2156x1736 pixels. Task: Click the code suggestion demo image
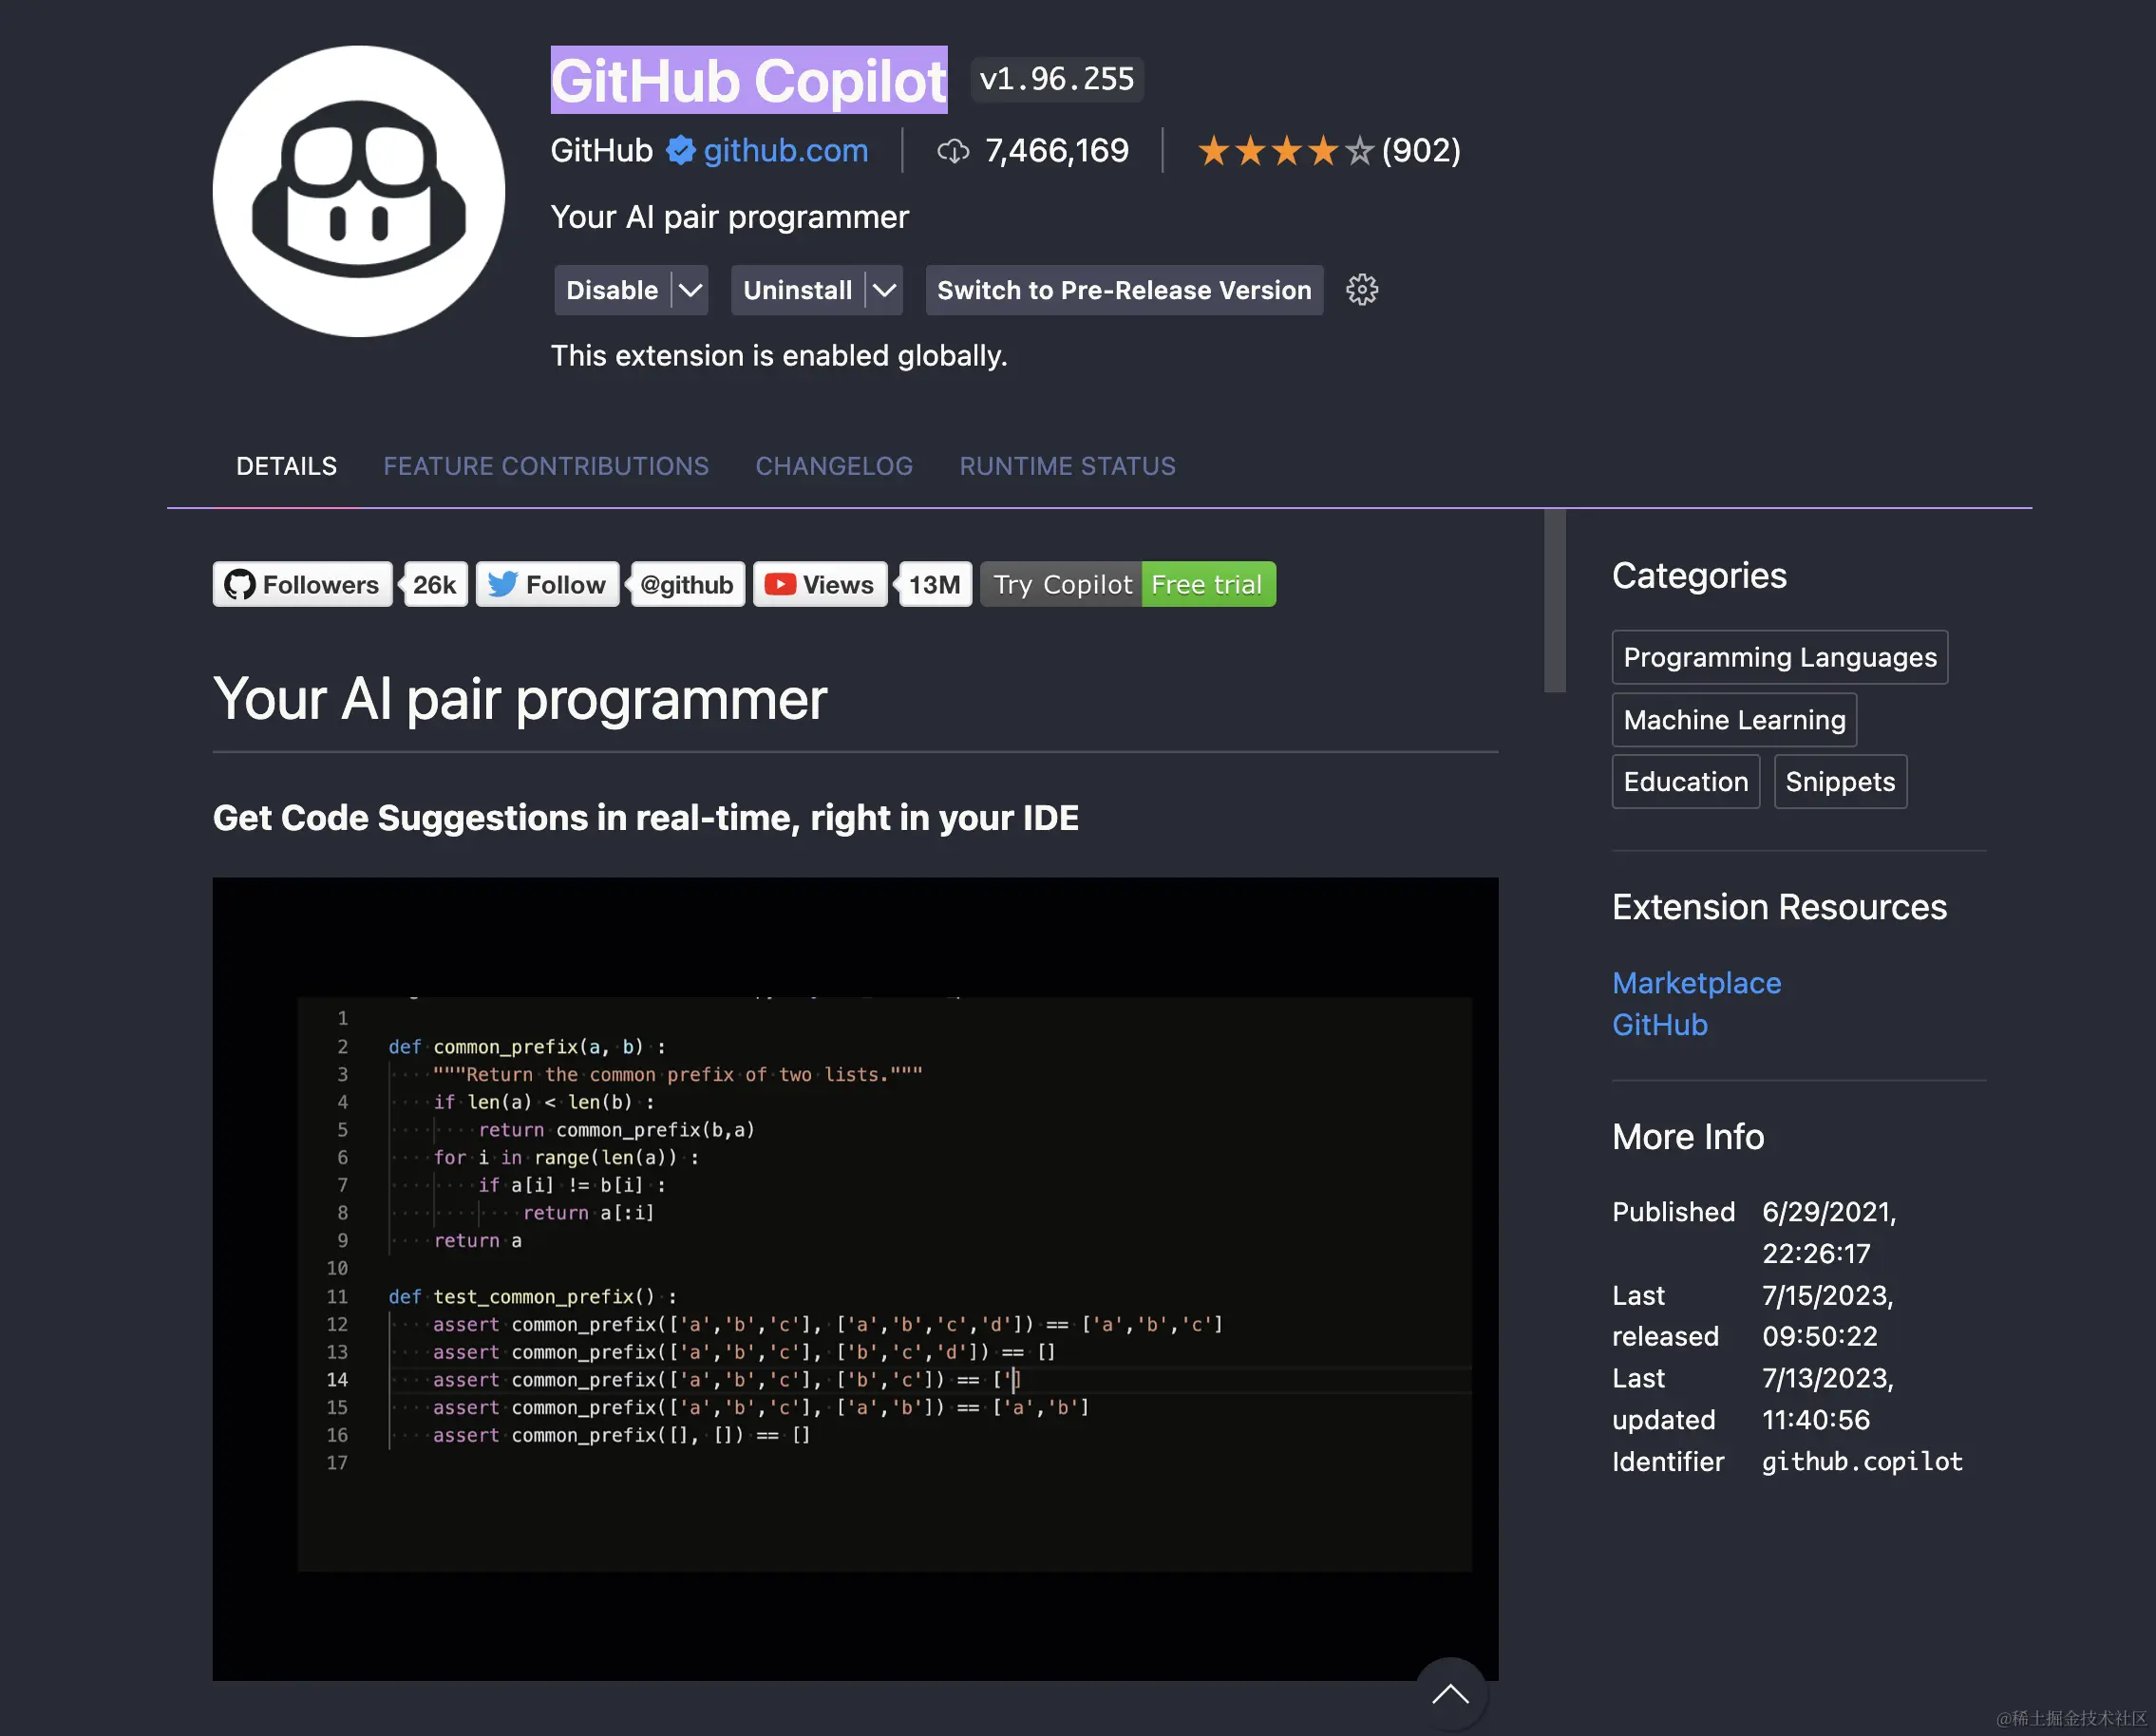click(854, 1278)
